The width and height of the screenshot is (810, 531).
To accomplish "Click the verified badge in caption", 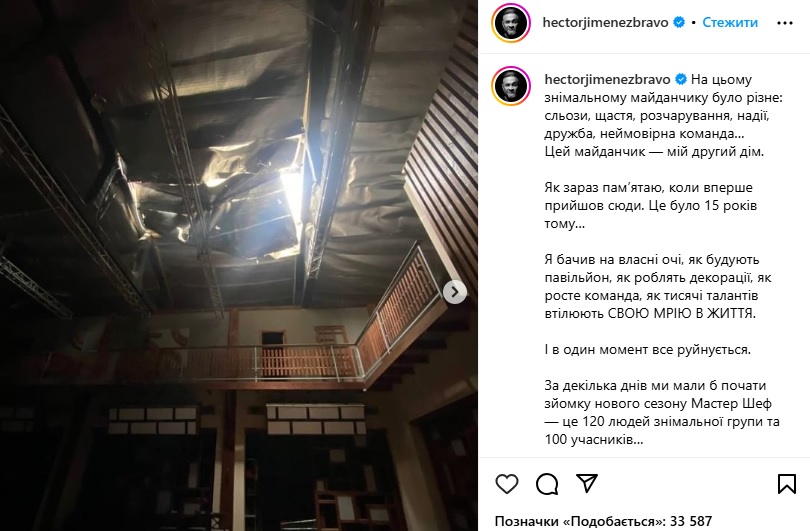I will pos(681,80).
